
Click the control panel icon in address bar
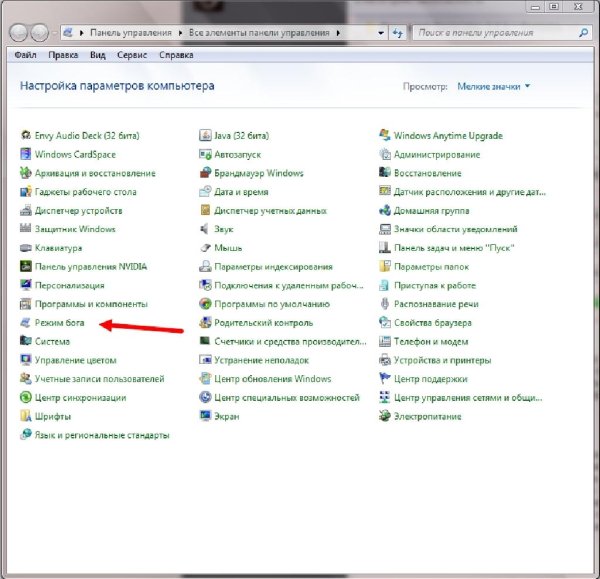(x=68, y=33)
